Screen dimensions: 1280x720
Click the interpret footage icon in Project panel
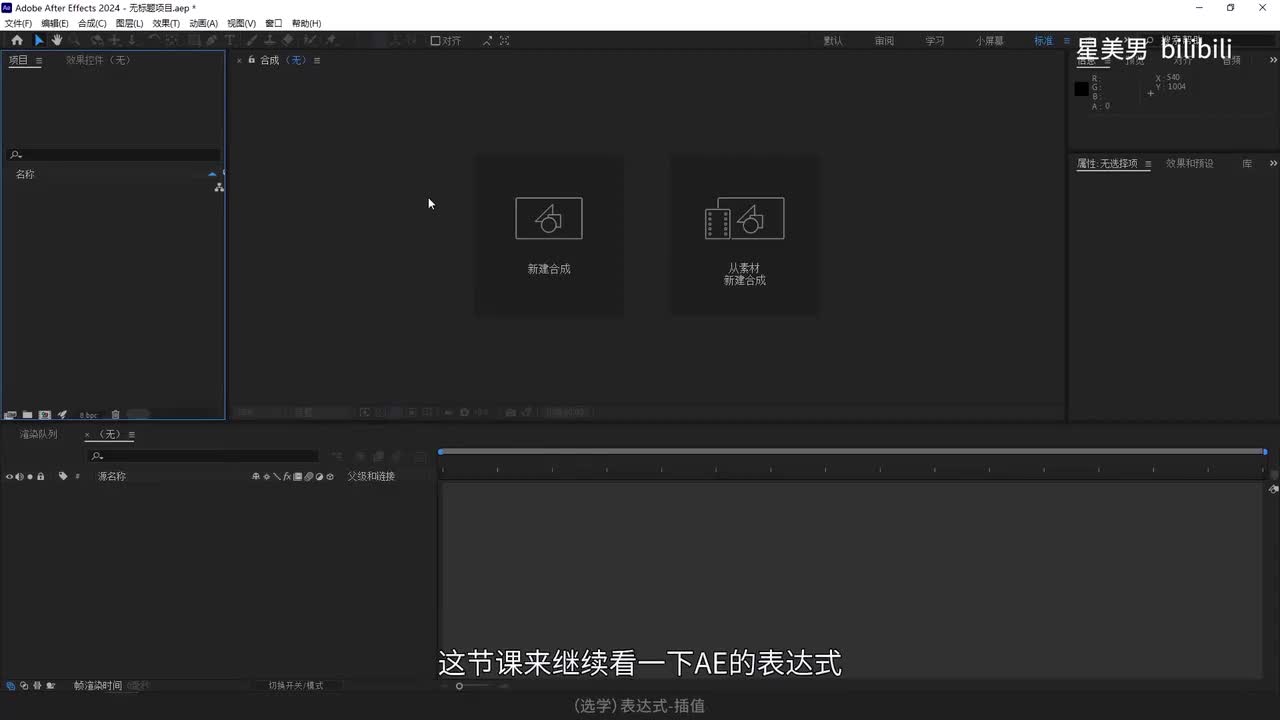10,414
